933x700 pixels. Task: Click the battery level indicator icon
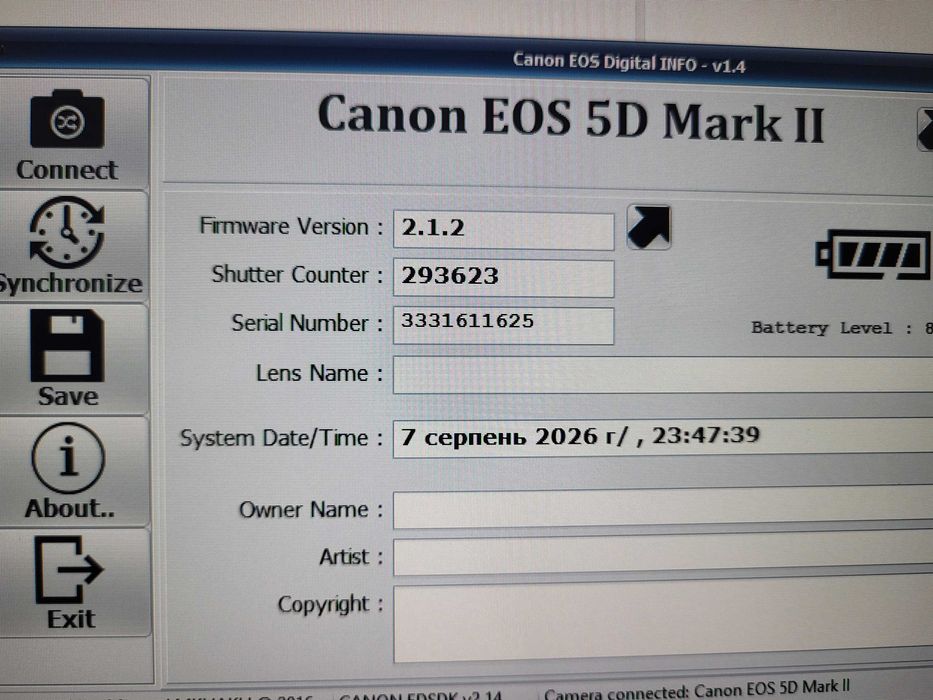point(872,254)
